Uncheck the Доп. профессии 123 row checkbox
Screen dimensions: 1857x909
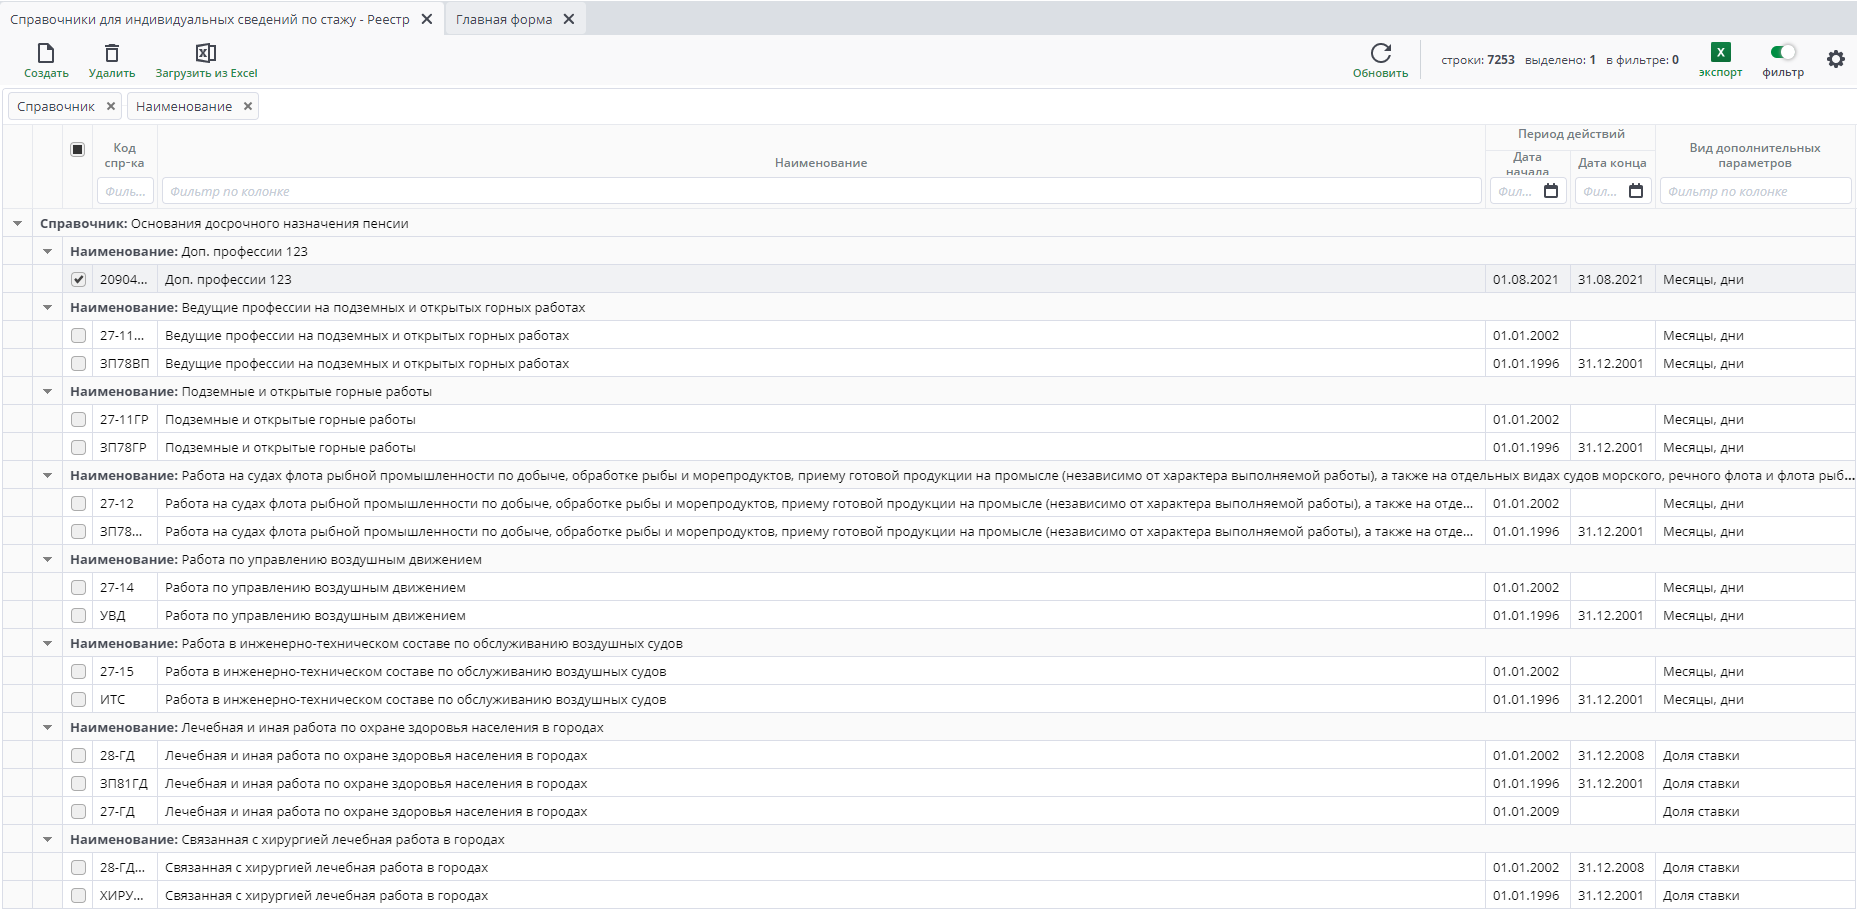click(78, 280)
